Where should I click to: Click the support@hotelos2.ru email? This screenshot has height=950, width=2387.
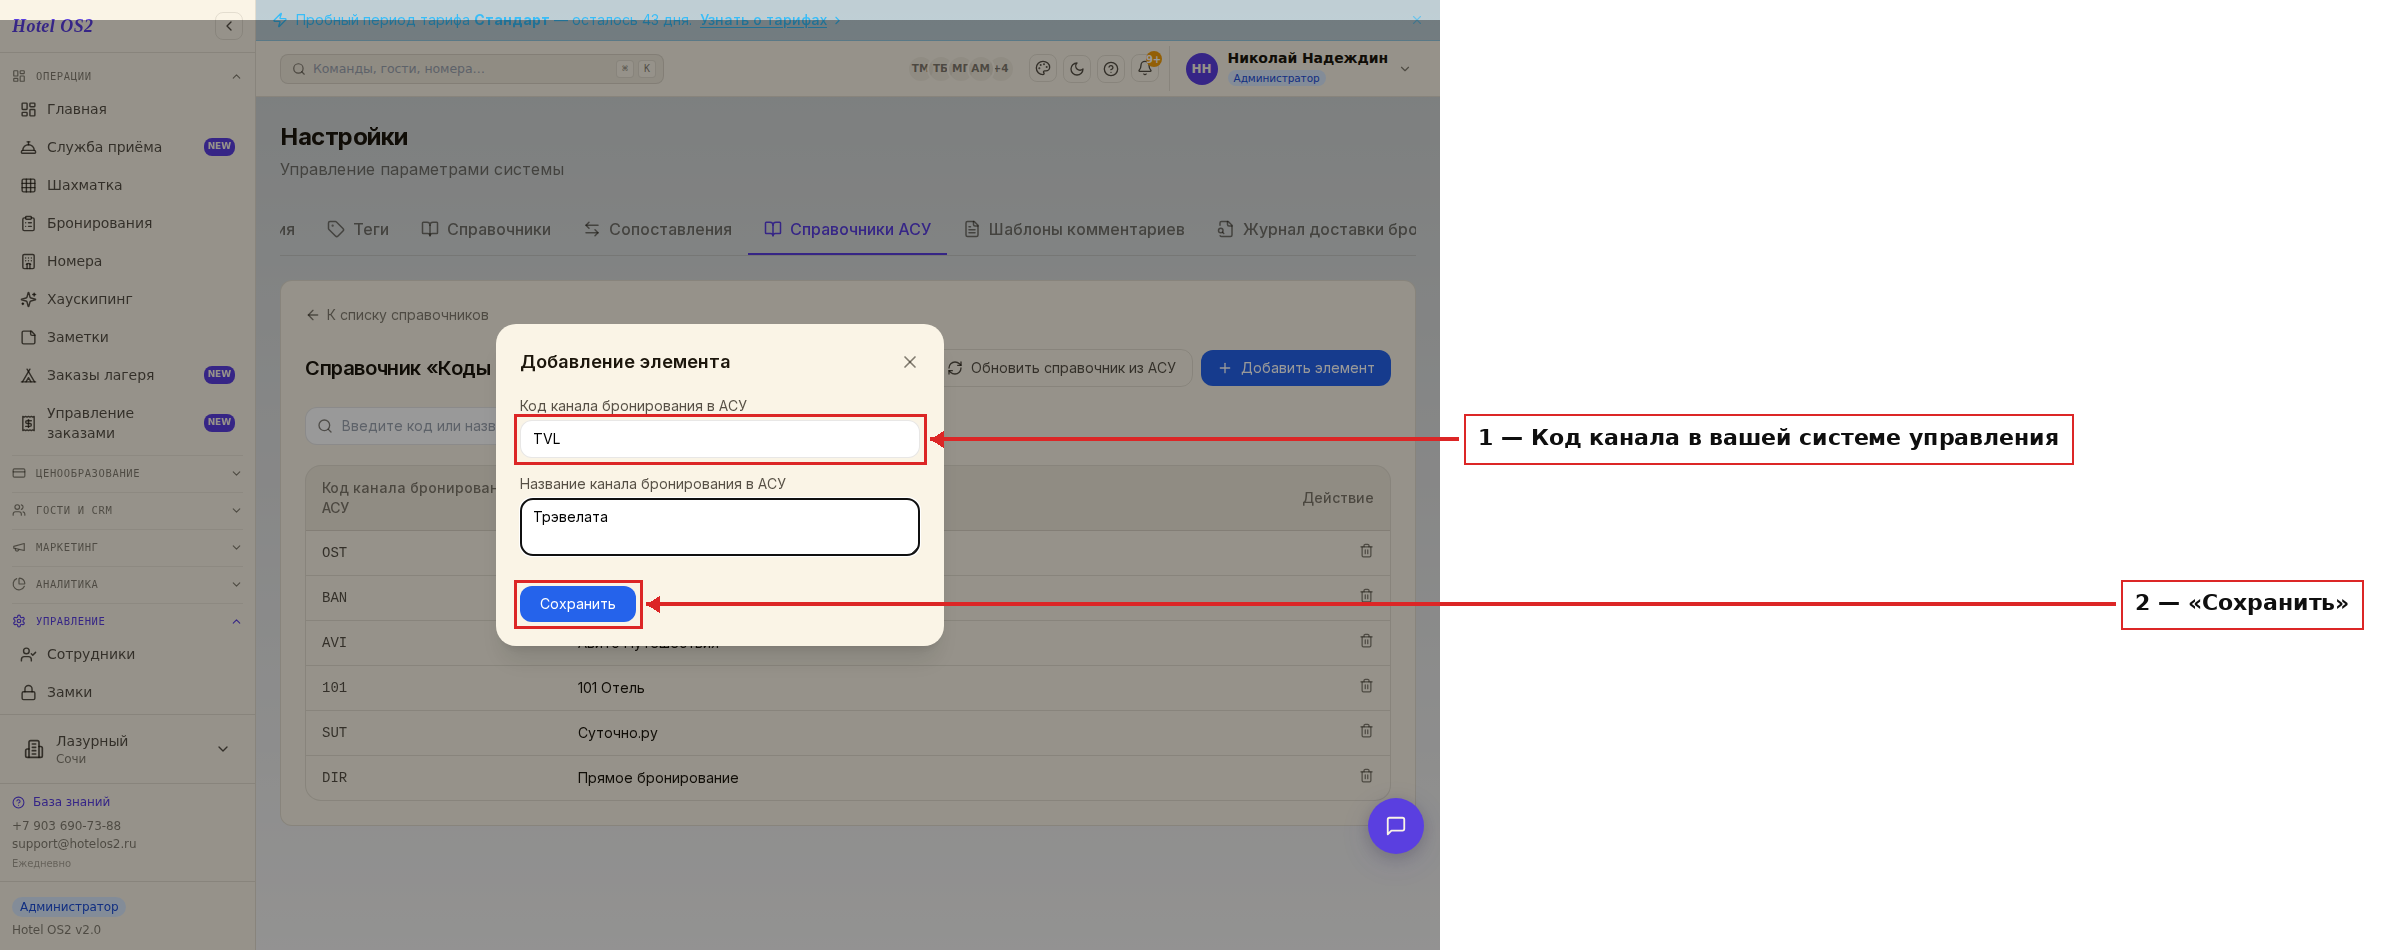74,844
